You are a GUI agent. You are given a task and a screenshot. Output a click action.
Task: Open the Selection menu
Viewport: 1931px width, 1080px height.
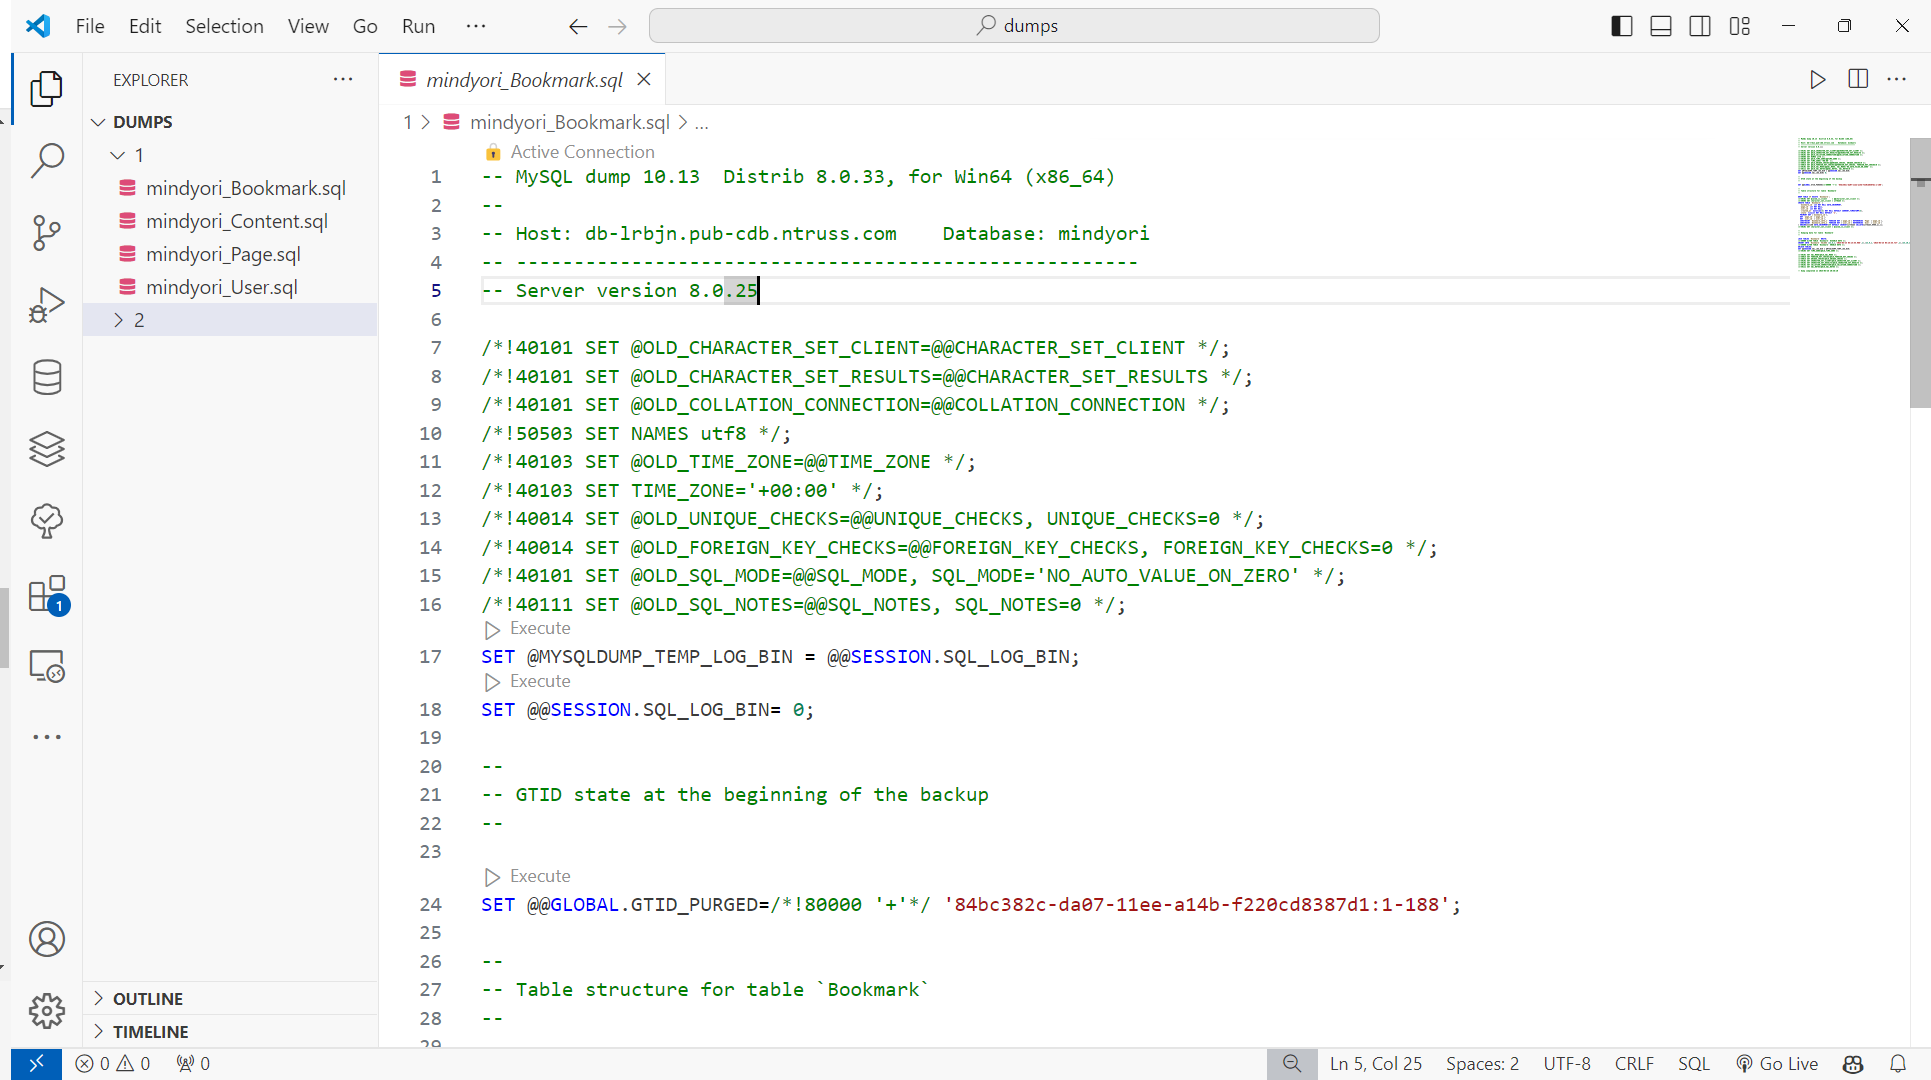(224, 26)
